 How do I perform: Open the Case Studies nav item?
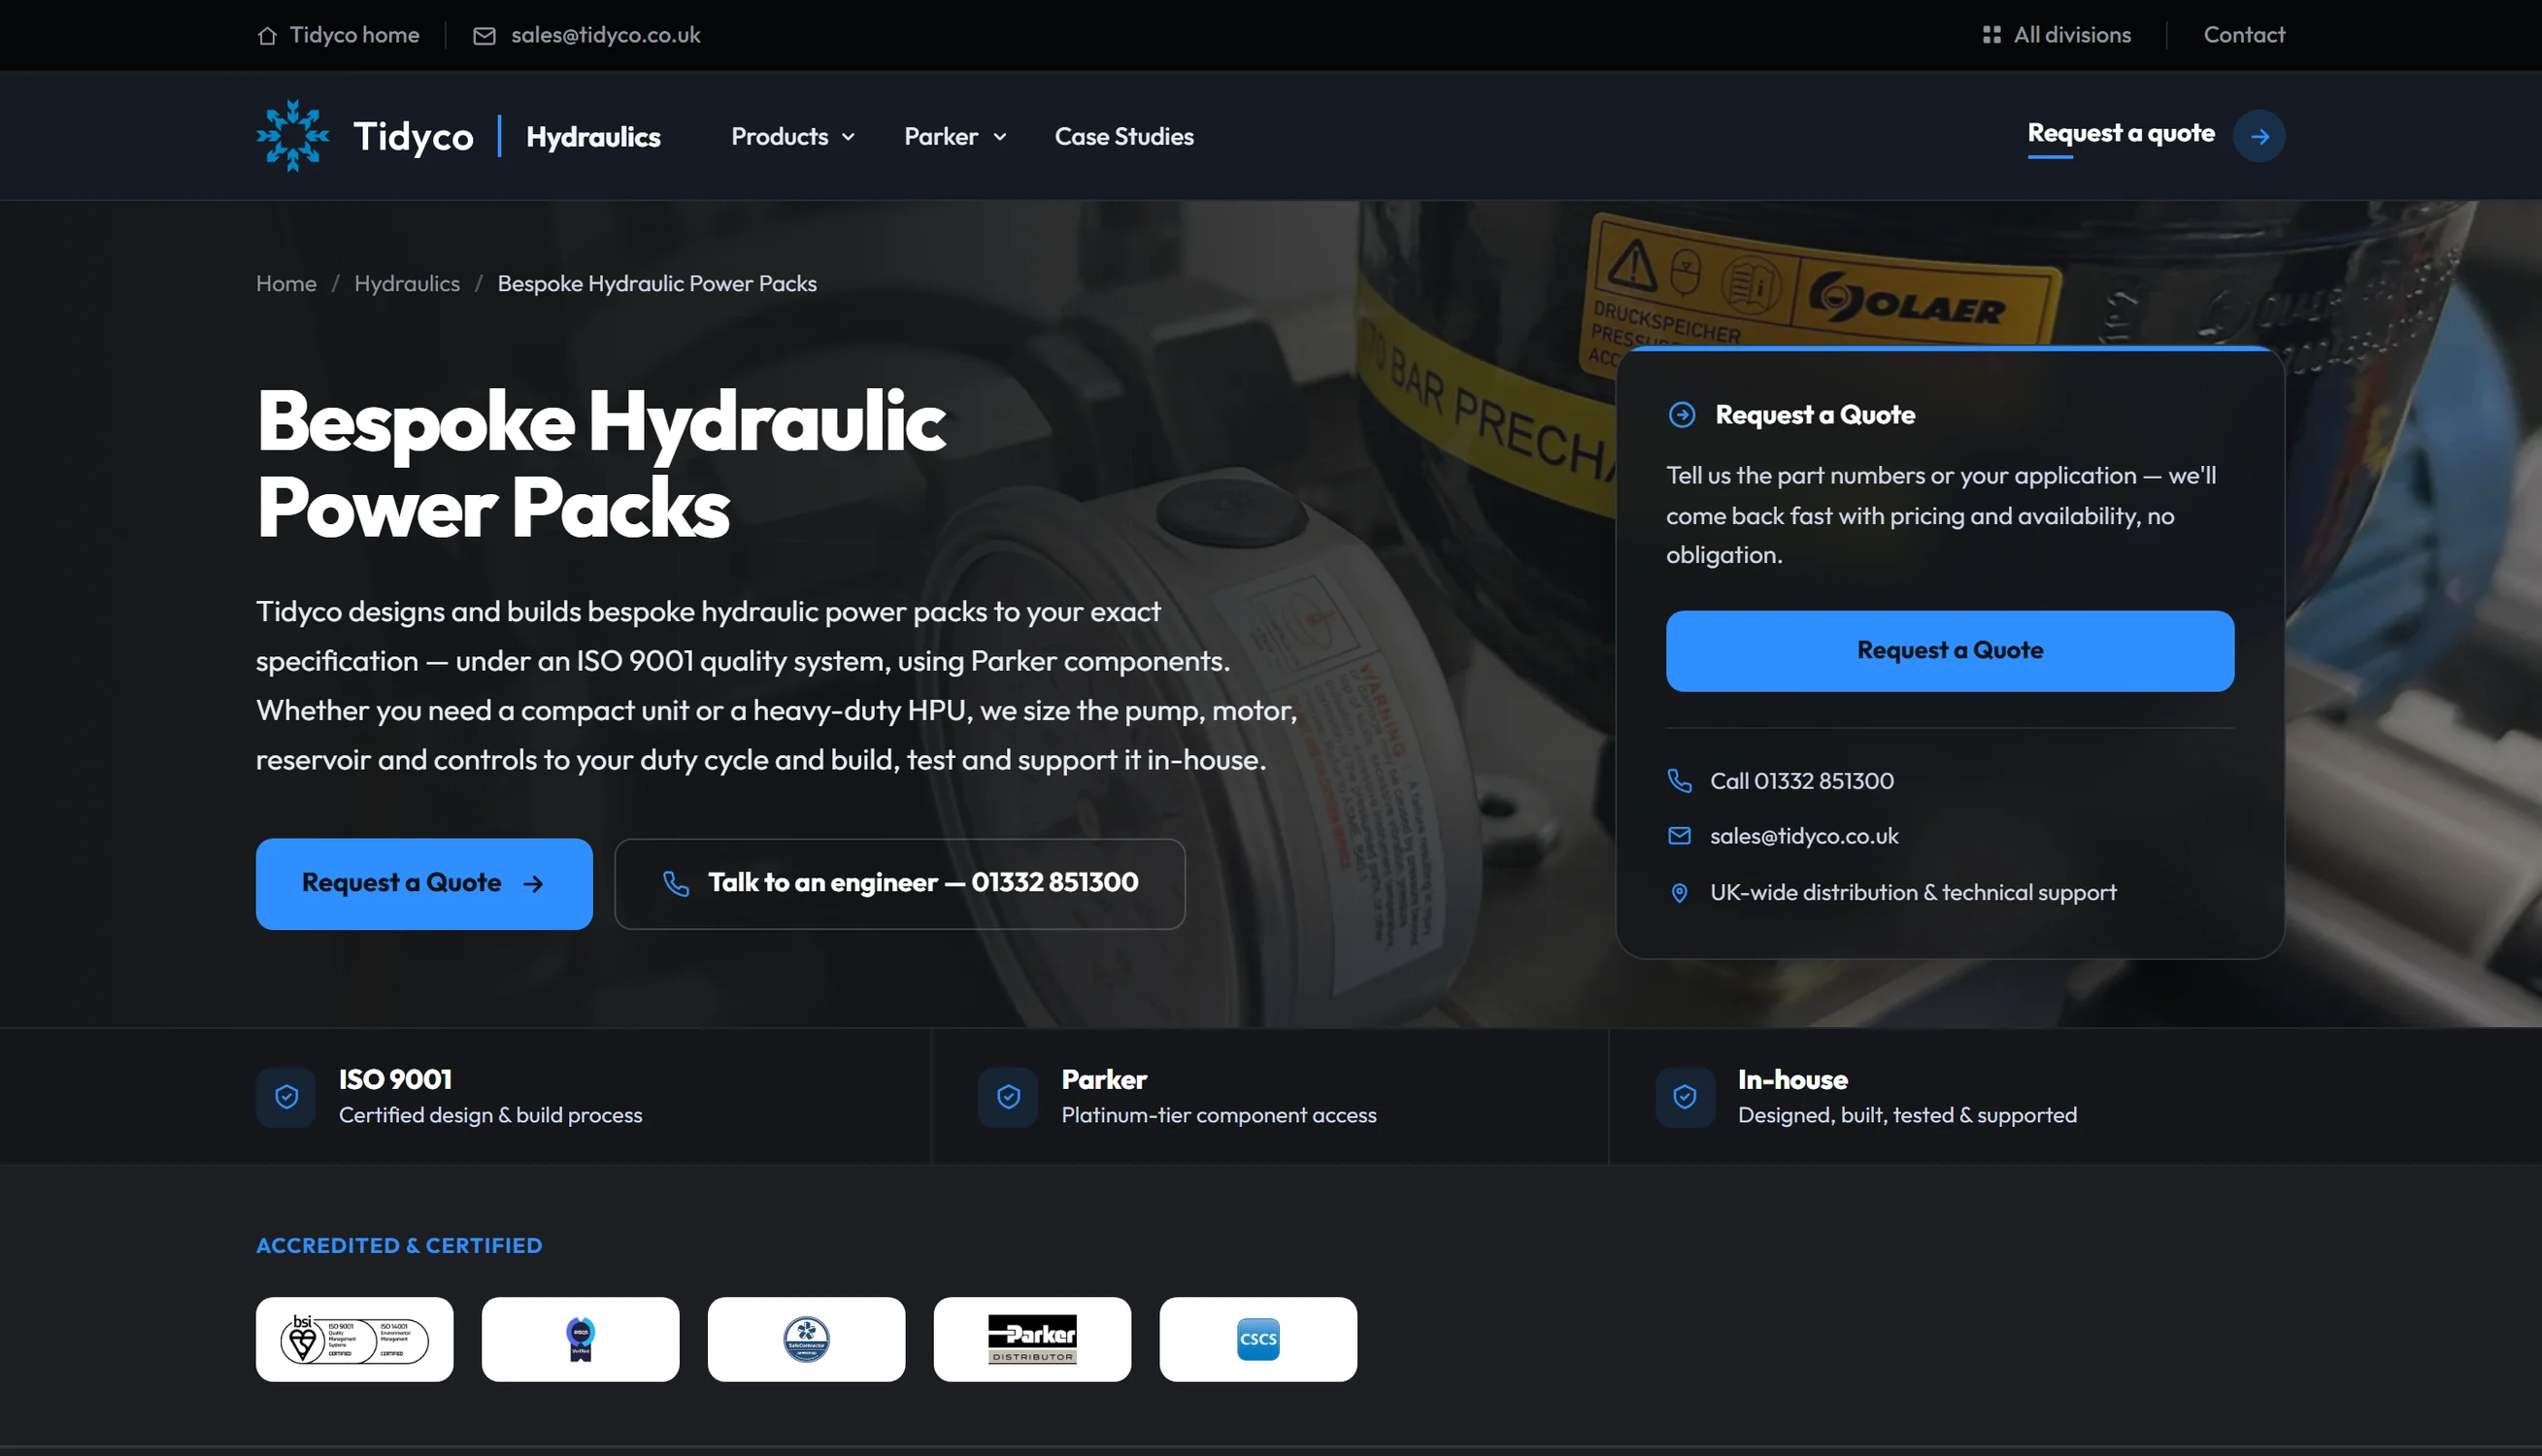pos(1124,137)
